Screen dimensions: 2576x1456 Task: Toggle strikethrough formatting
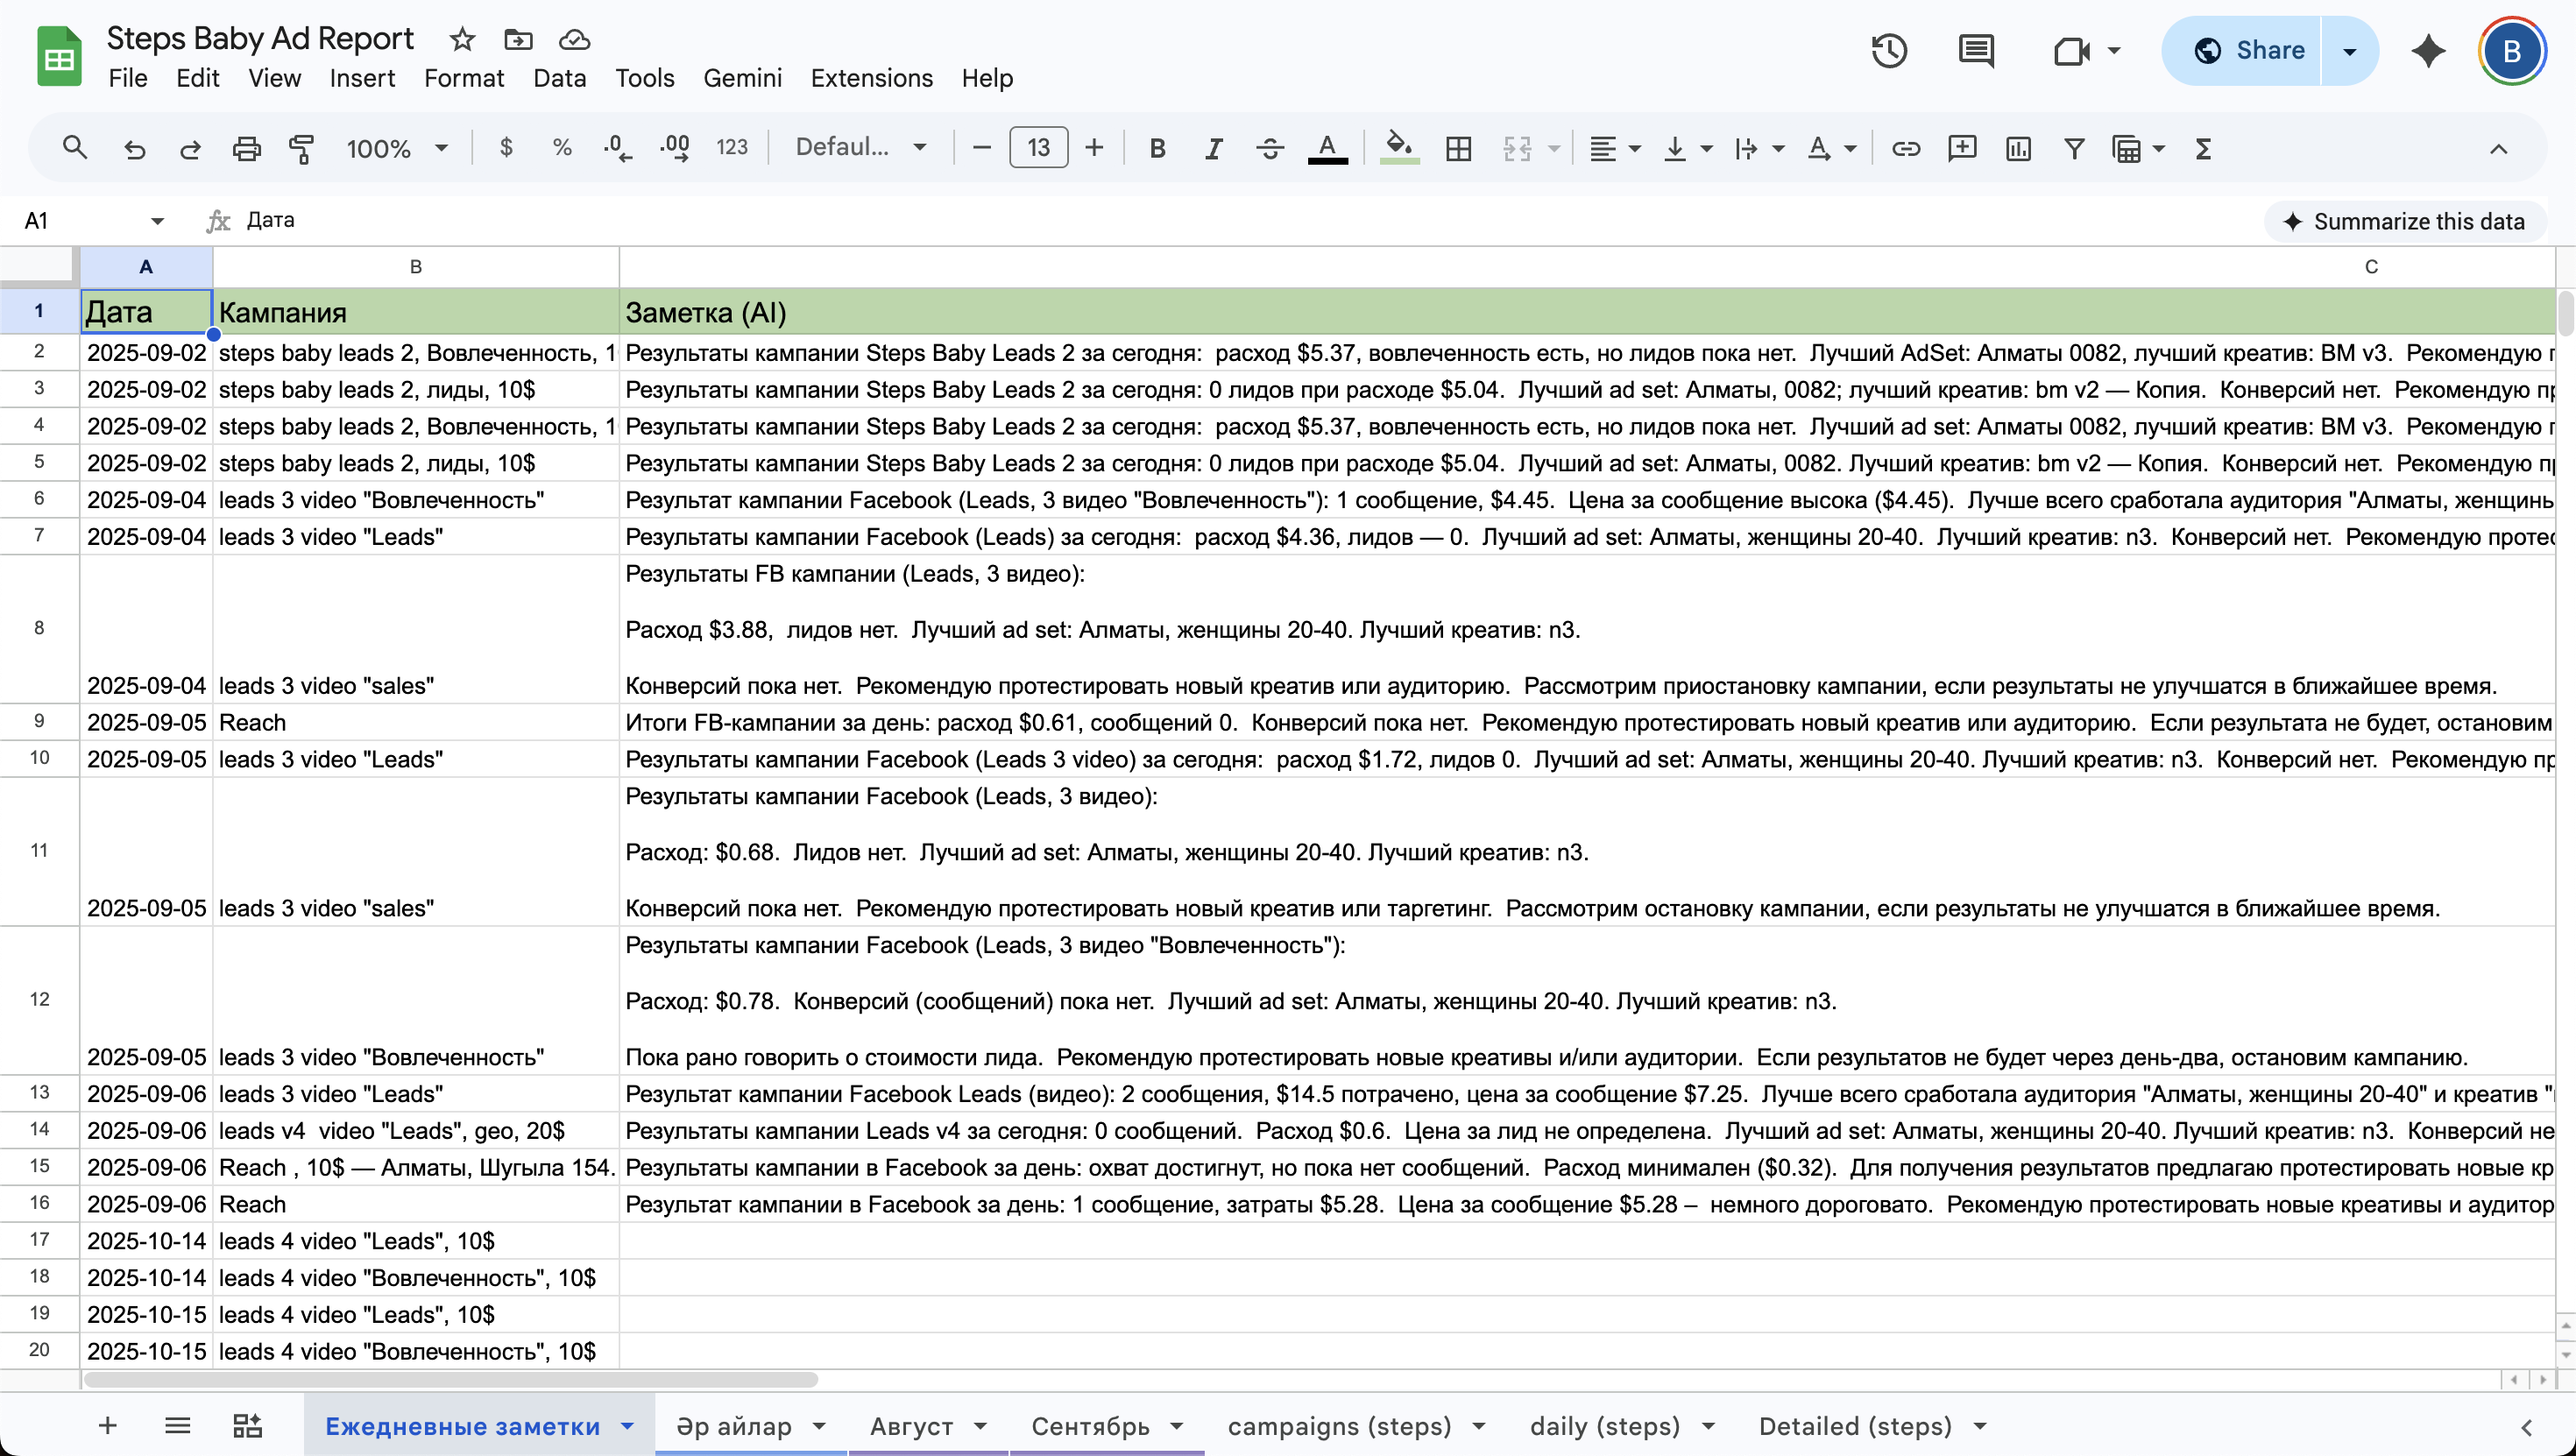1270,149
